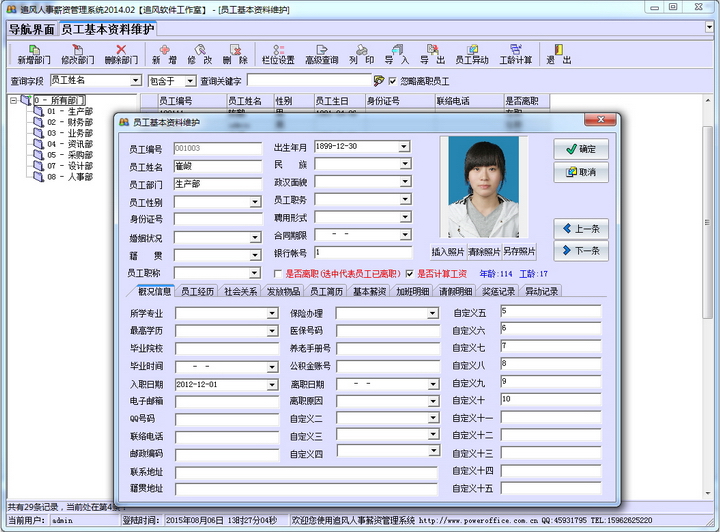The image size is (720, 532).
Task: Expand the 婚姻状况 dropdown
Action: (x=255, y=237)
